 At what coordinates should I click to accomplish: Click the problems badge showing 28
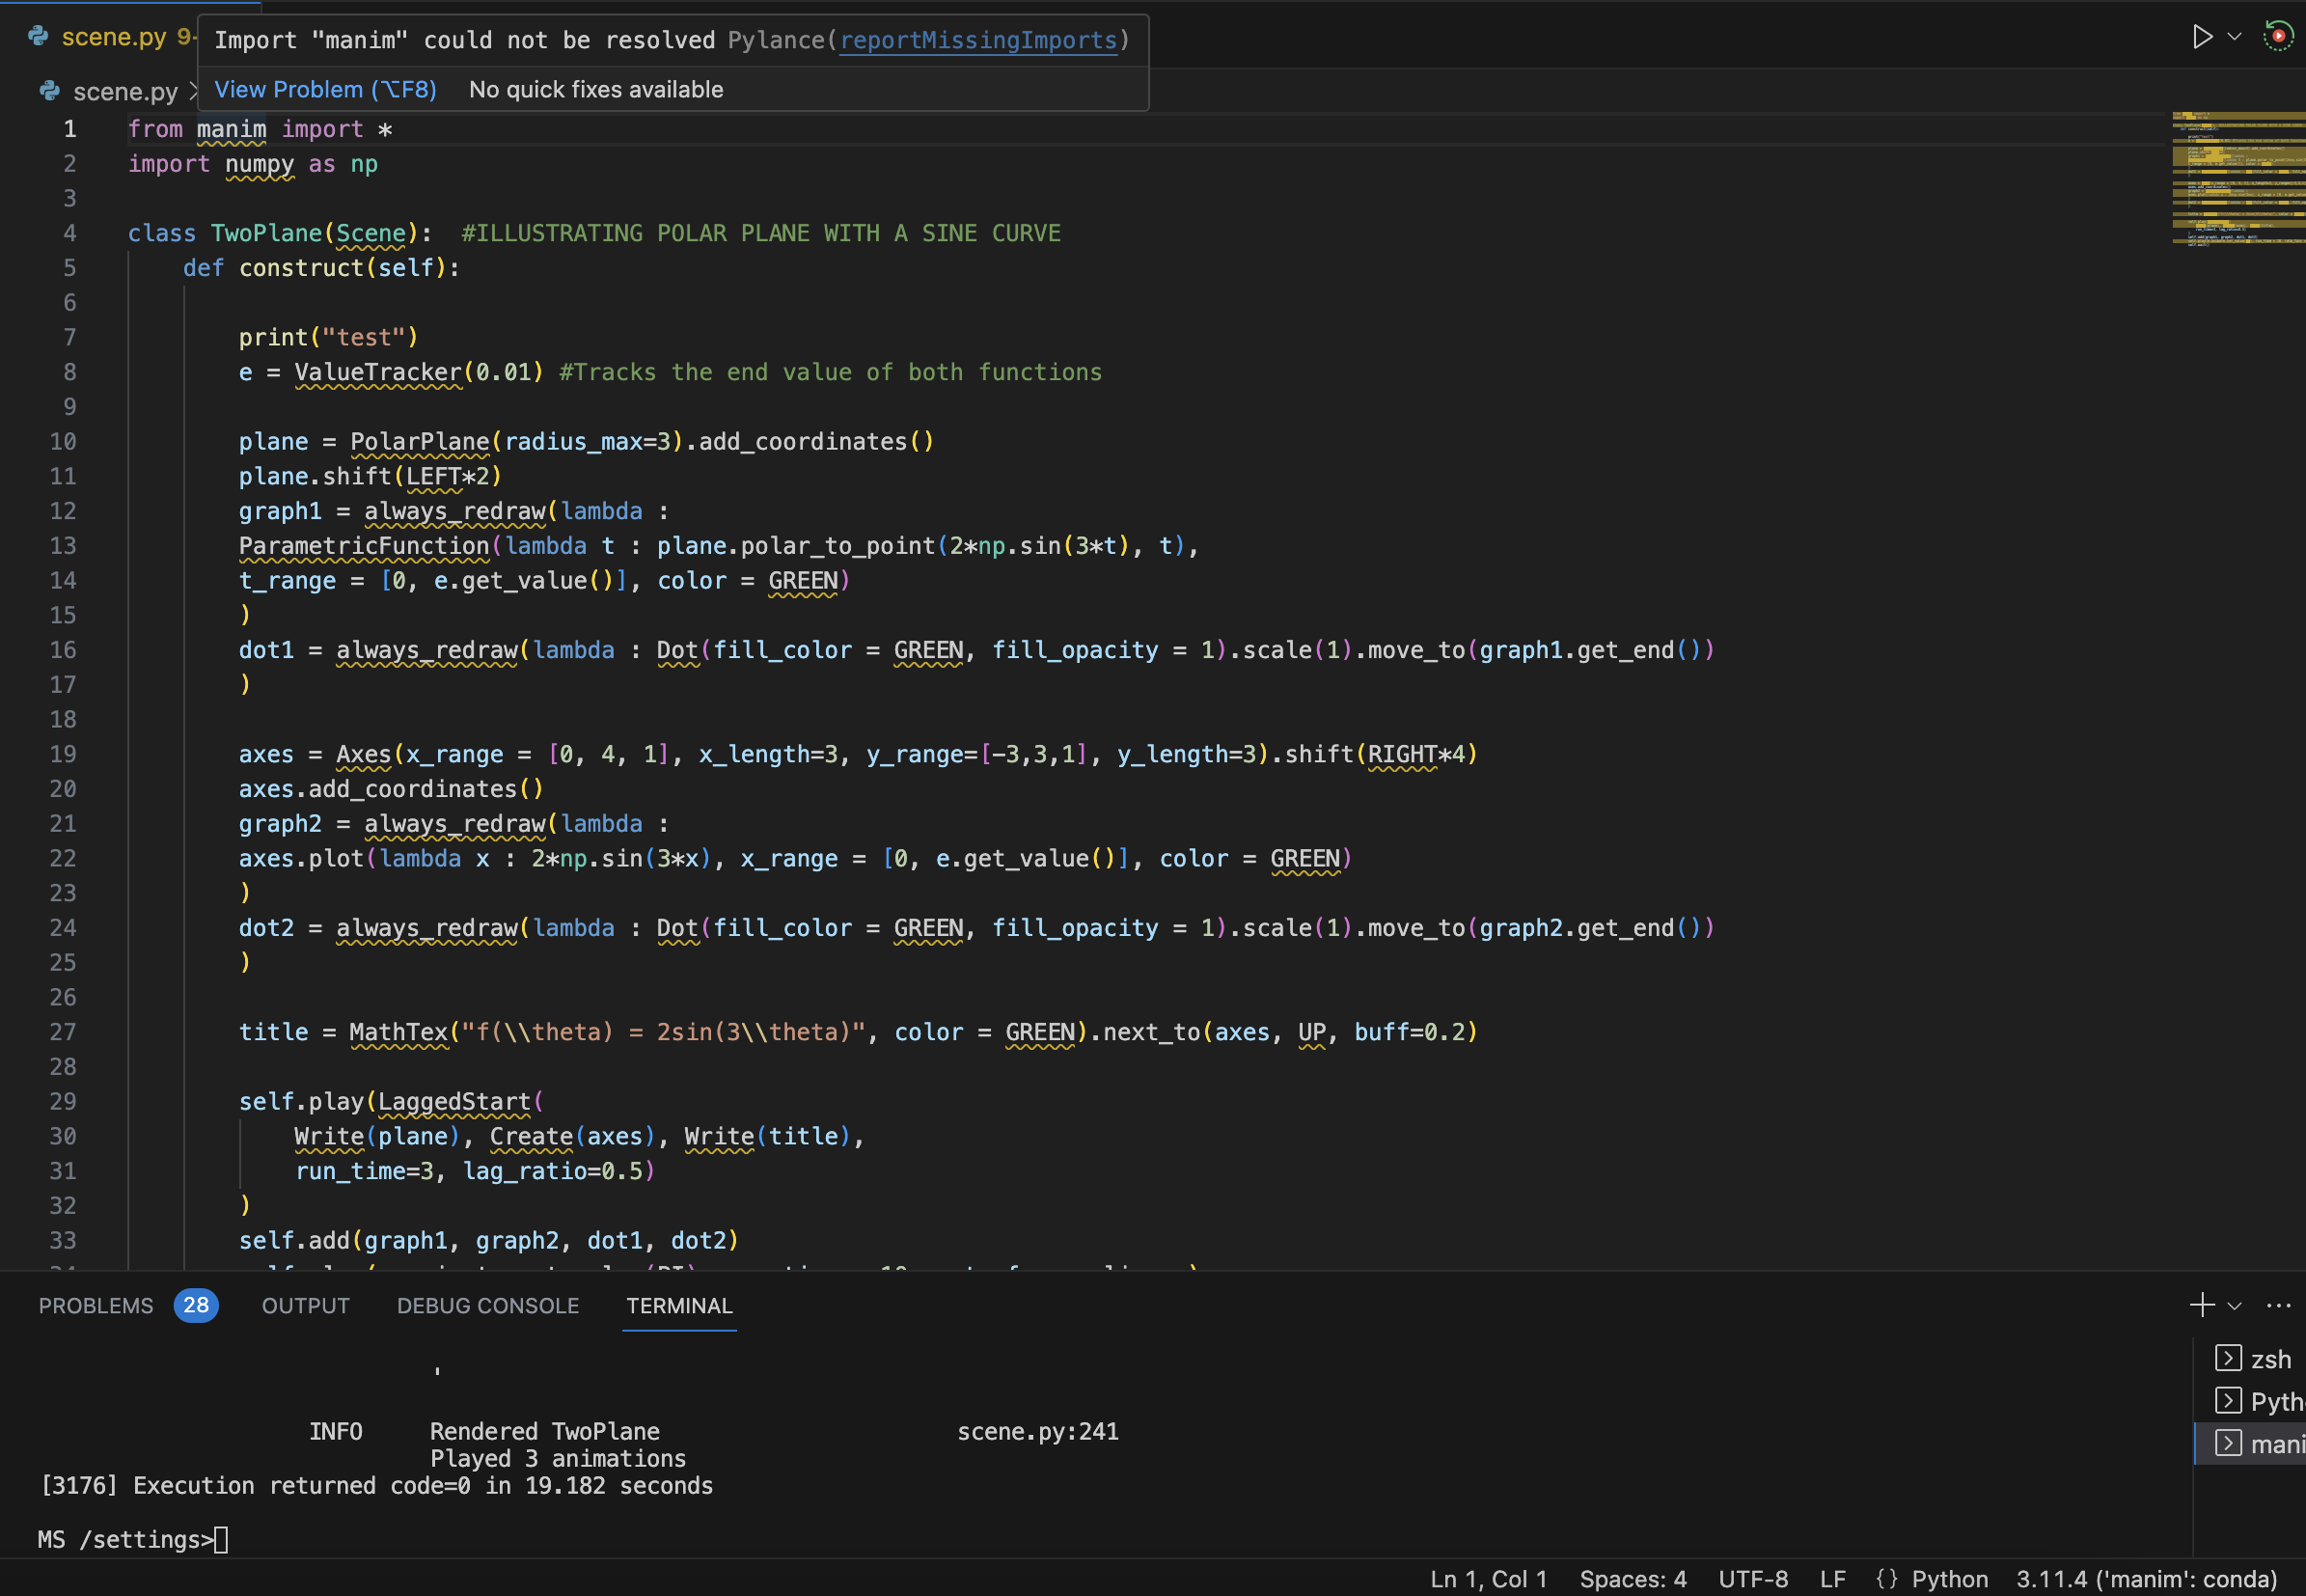(196, 1306)
